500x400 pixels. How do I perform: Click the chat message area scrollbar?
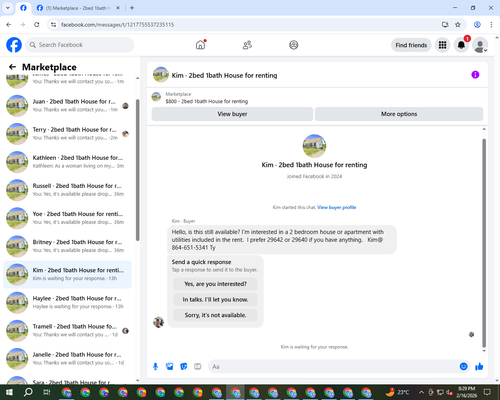(x=484, y=243)
